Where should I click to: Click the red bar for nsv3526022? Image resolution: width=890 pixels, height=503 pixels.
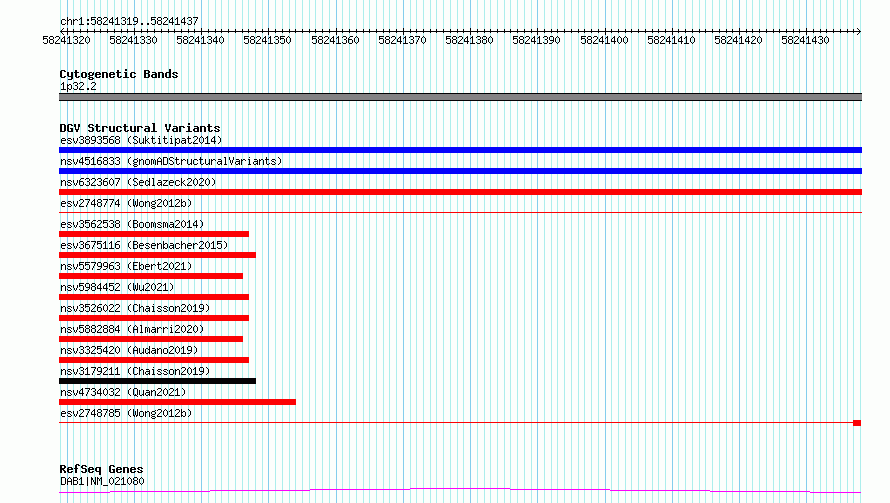click(154, 318)
